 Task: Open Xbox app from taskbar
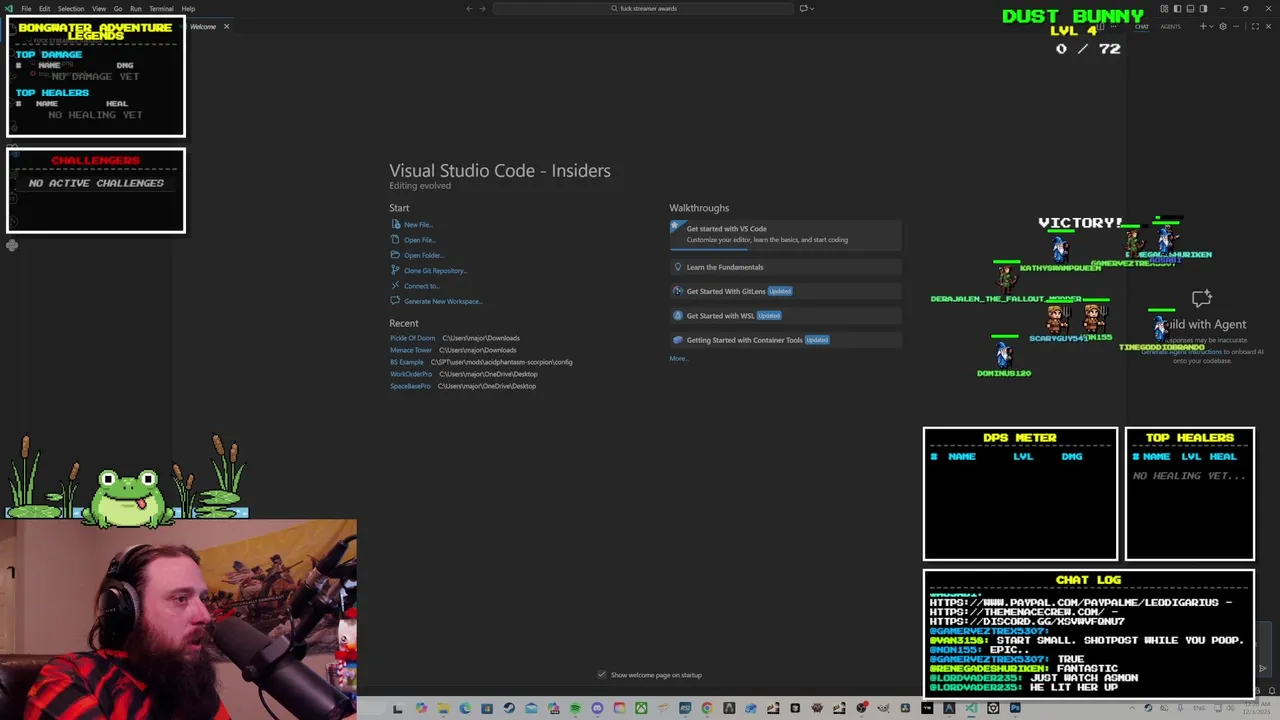click(x=641, y=709)
